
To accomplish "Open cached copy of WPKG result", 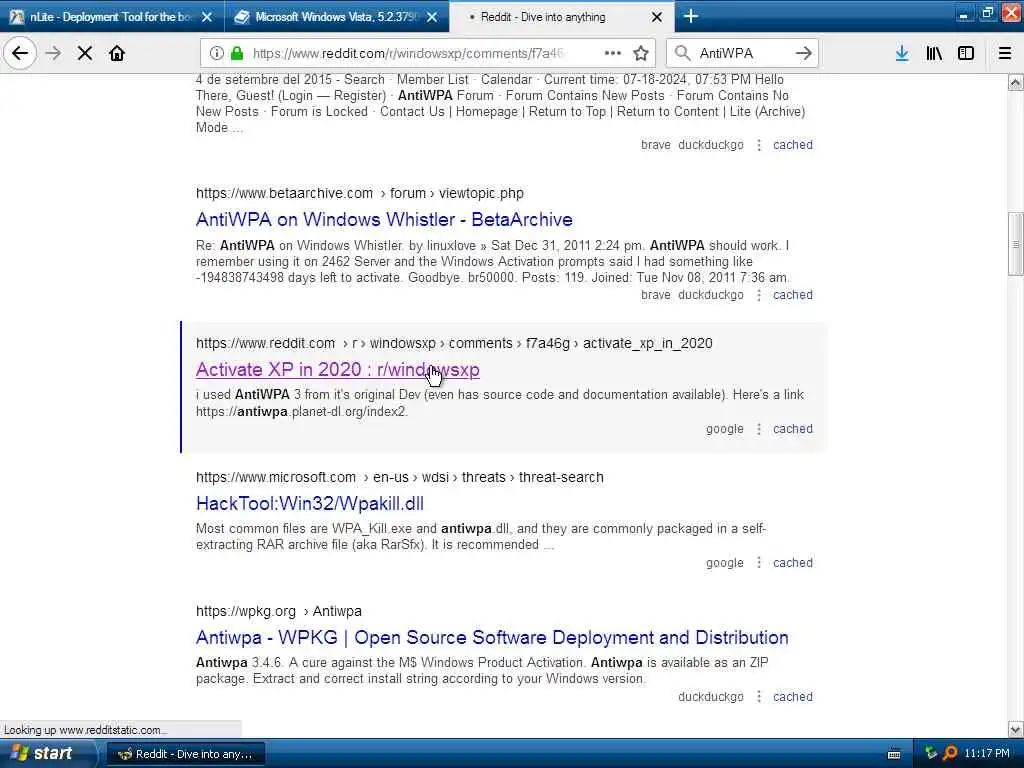I will (793, 697).
